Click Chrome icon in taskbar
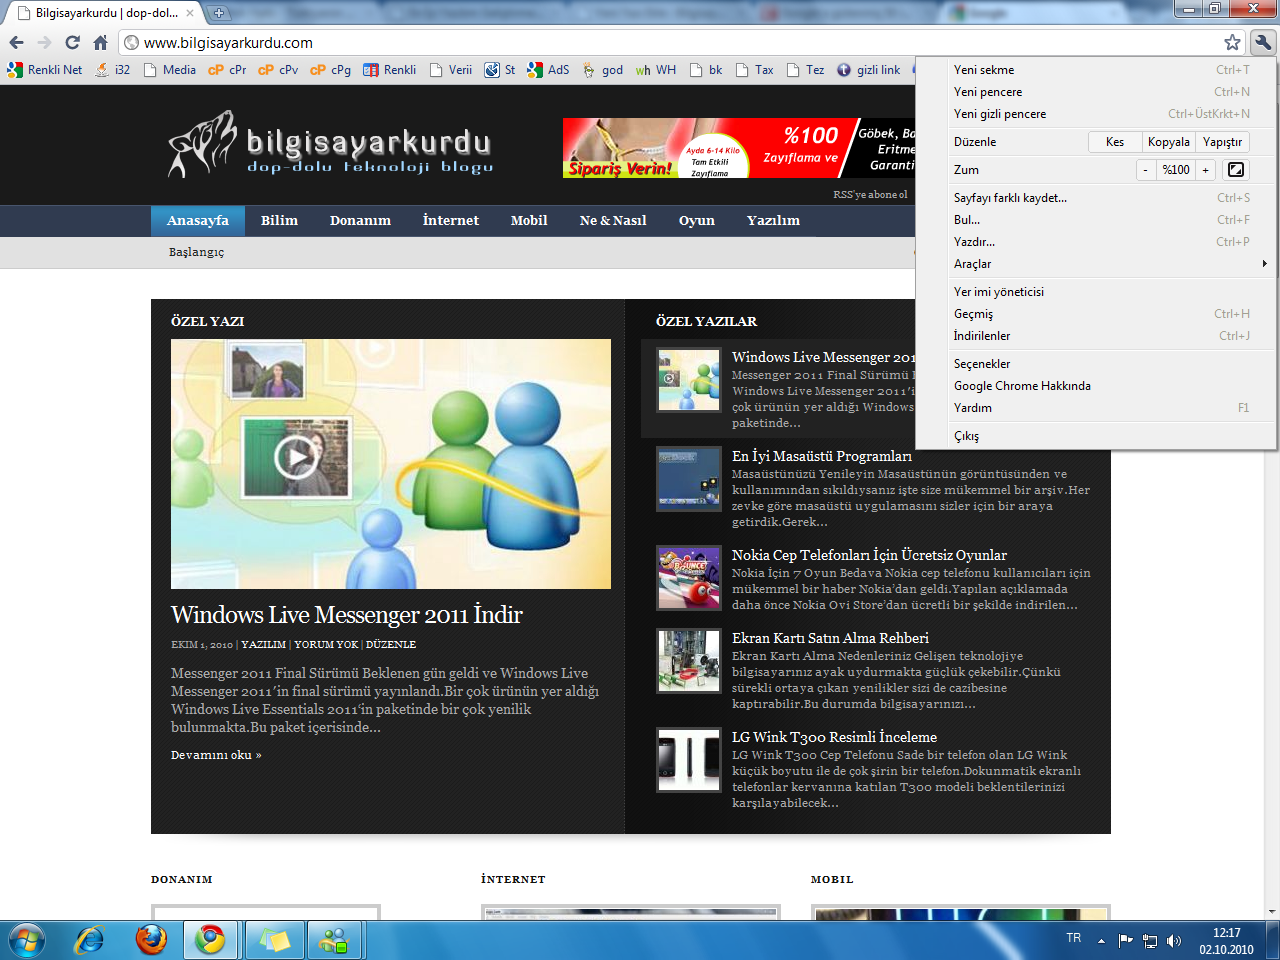The image size is (1280, 960). 211,940
